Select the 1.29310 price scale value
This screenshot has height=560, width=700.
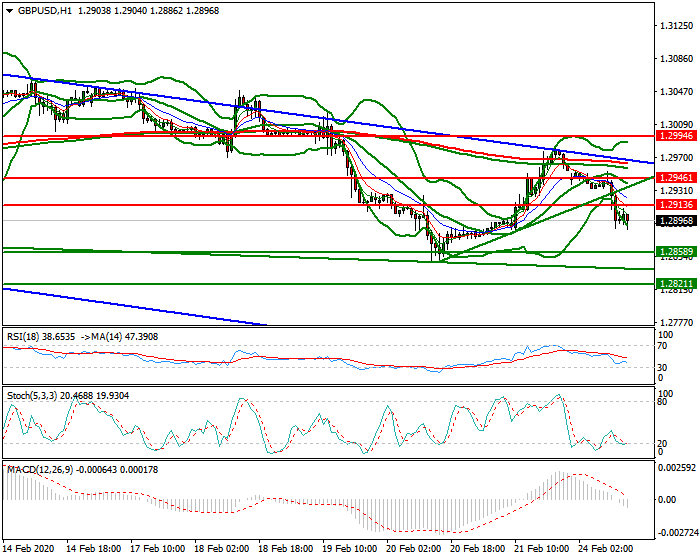pos(677,191)
